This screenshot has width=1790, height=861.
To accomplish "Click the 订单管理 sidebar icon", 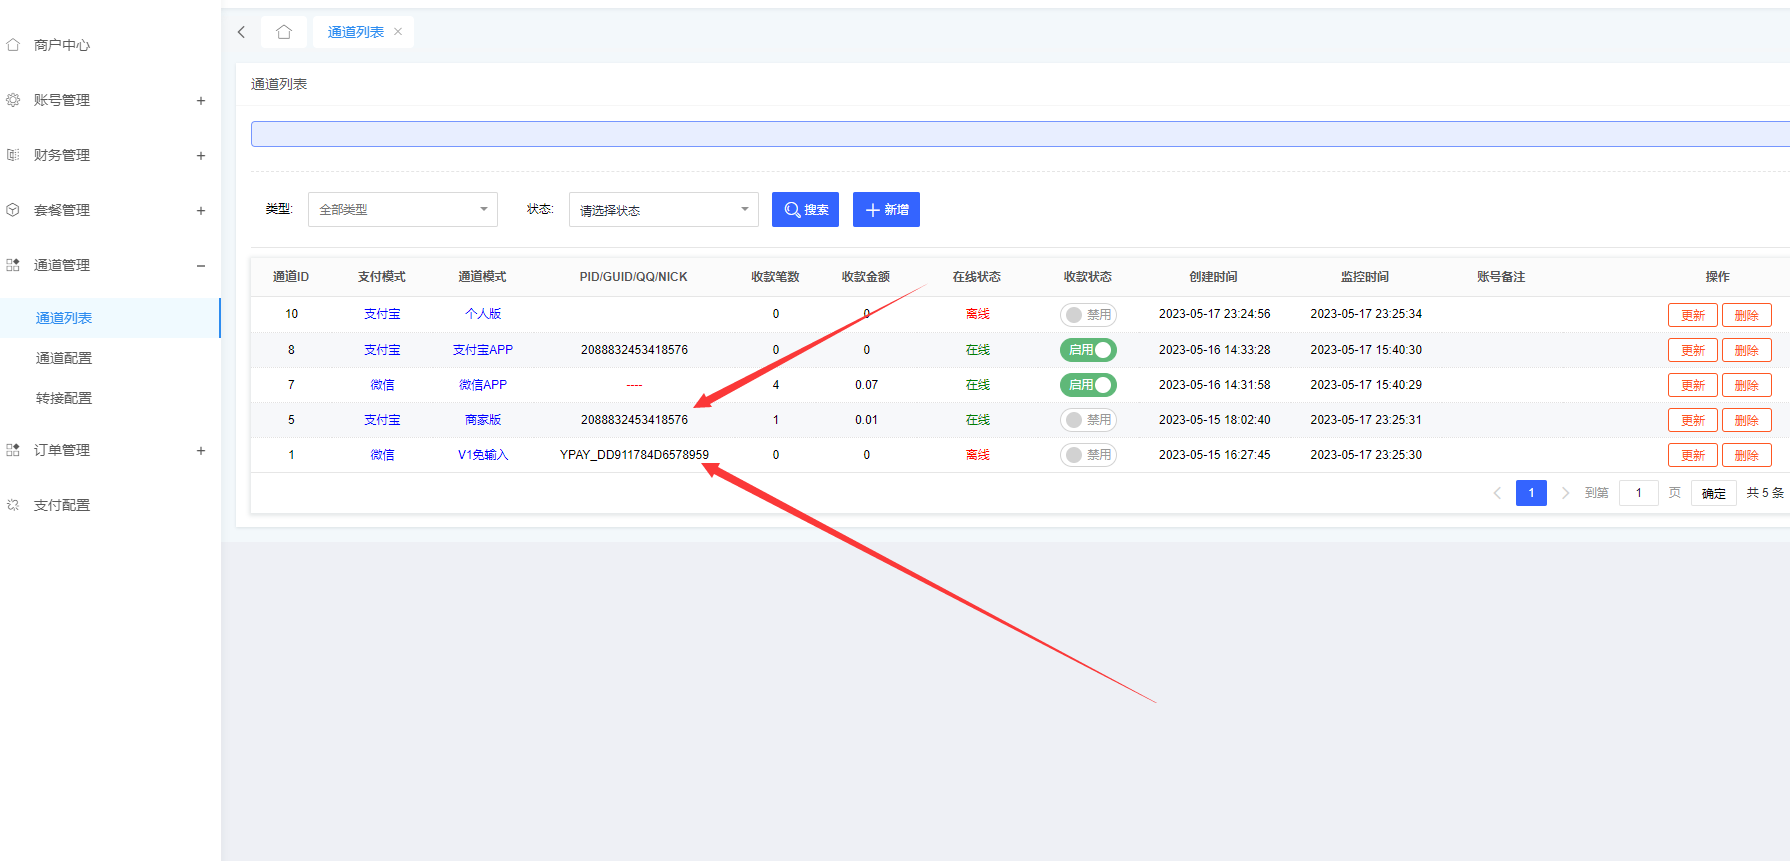I will pyautogui.click(x=13, y=450).
